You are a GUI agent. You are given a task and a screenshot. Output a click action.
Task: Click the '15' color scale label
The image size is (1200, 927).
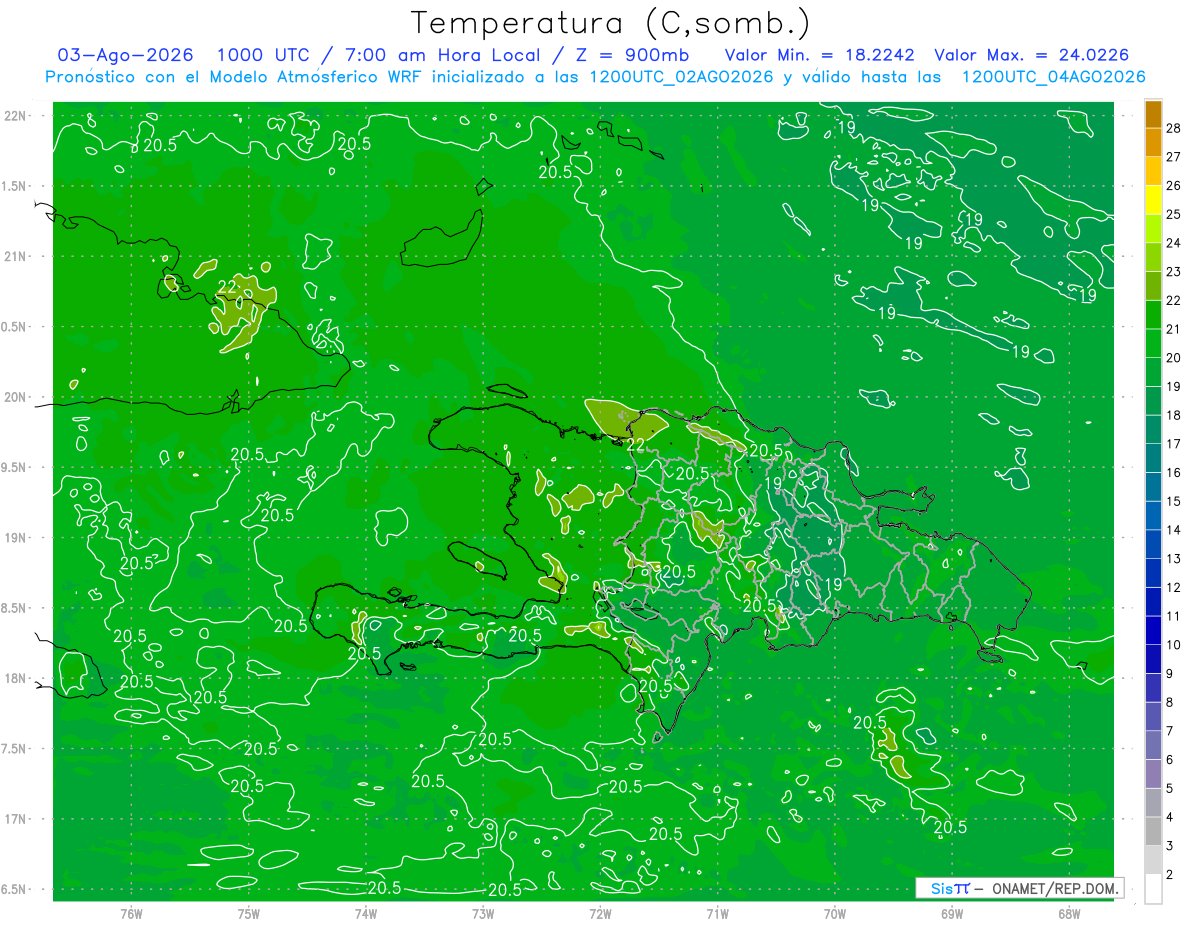(x=1174, y=501)
